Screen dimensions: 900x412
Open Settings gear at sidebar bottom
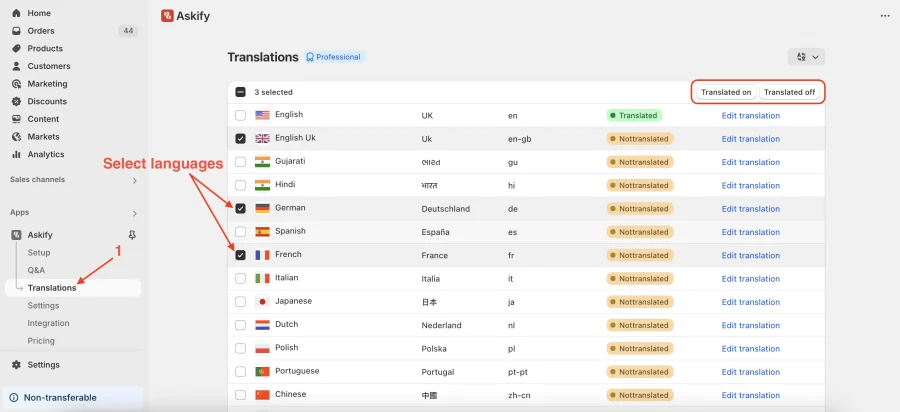[x=17, y=365]
